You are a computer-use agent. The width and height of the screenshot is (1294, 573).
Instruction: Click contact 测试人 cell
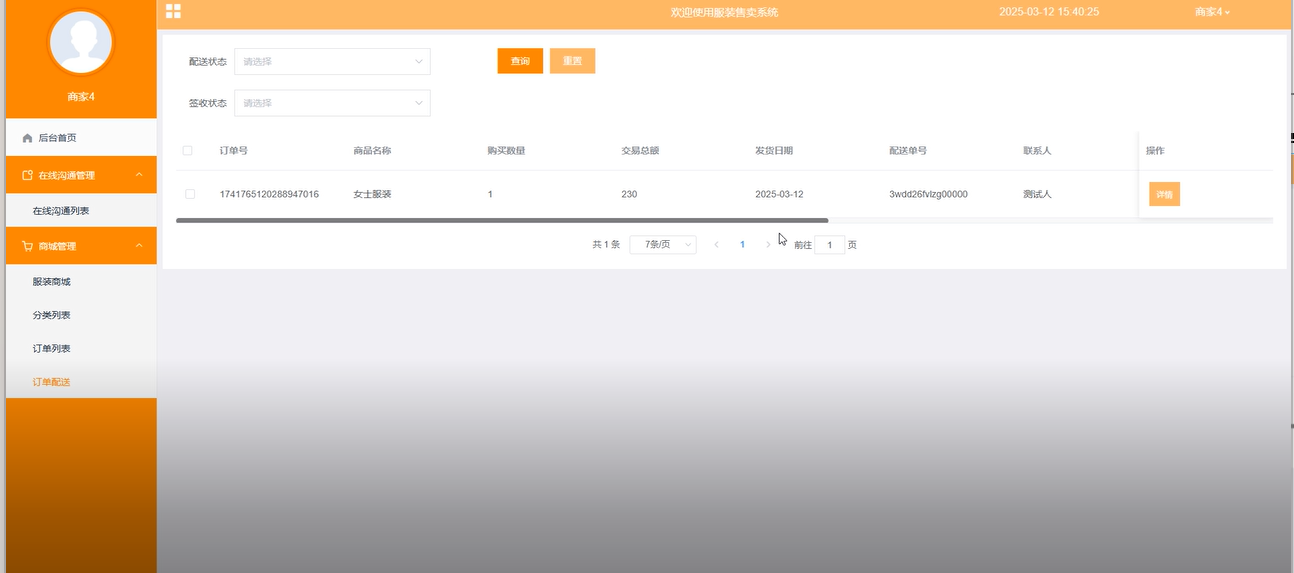pos(1037,194)
